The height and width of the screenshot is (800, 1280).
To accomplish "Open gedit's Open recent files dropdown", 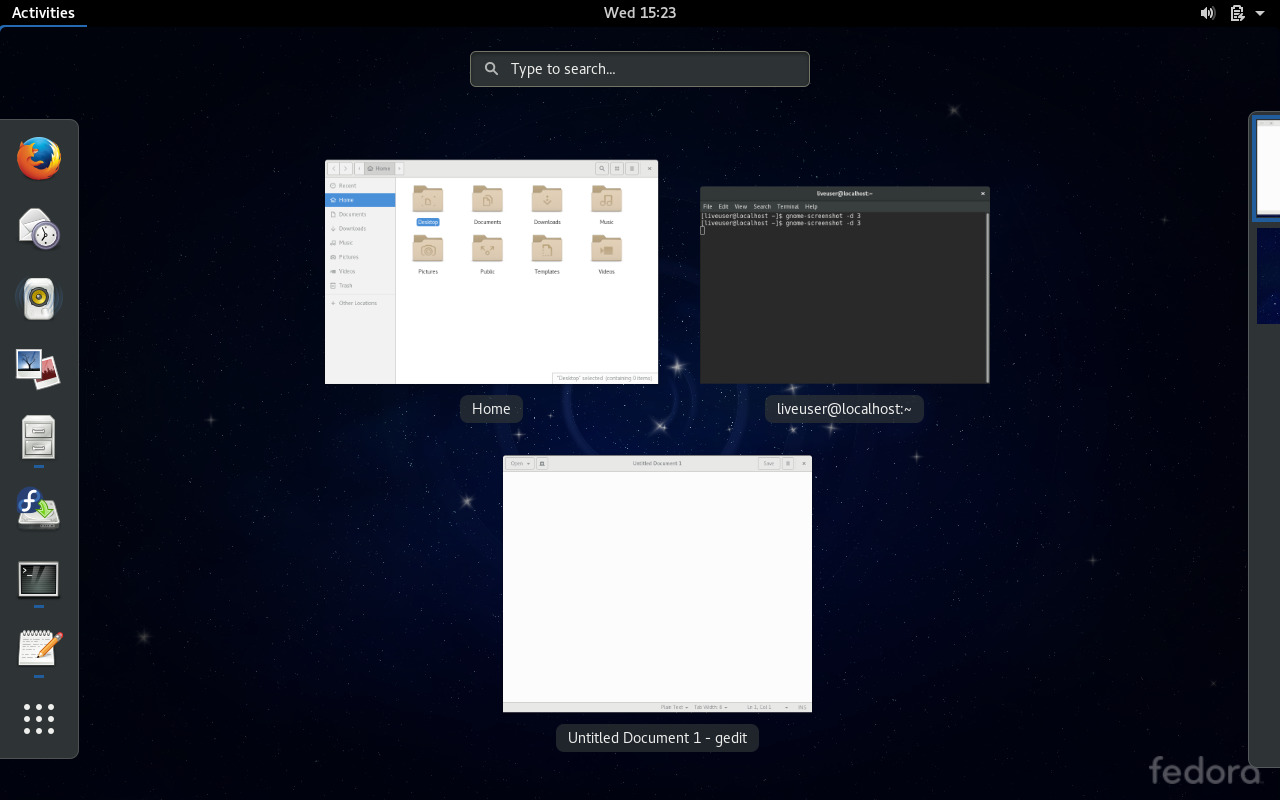I will tap(519, 463).
